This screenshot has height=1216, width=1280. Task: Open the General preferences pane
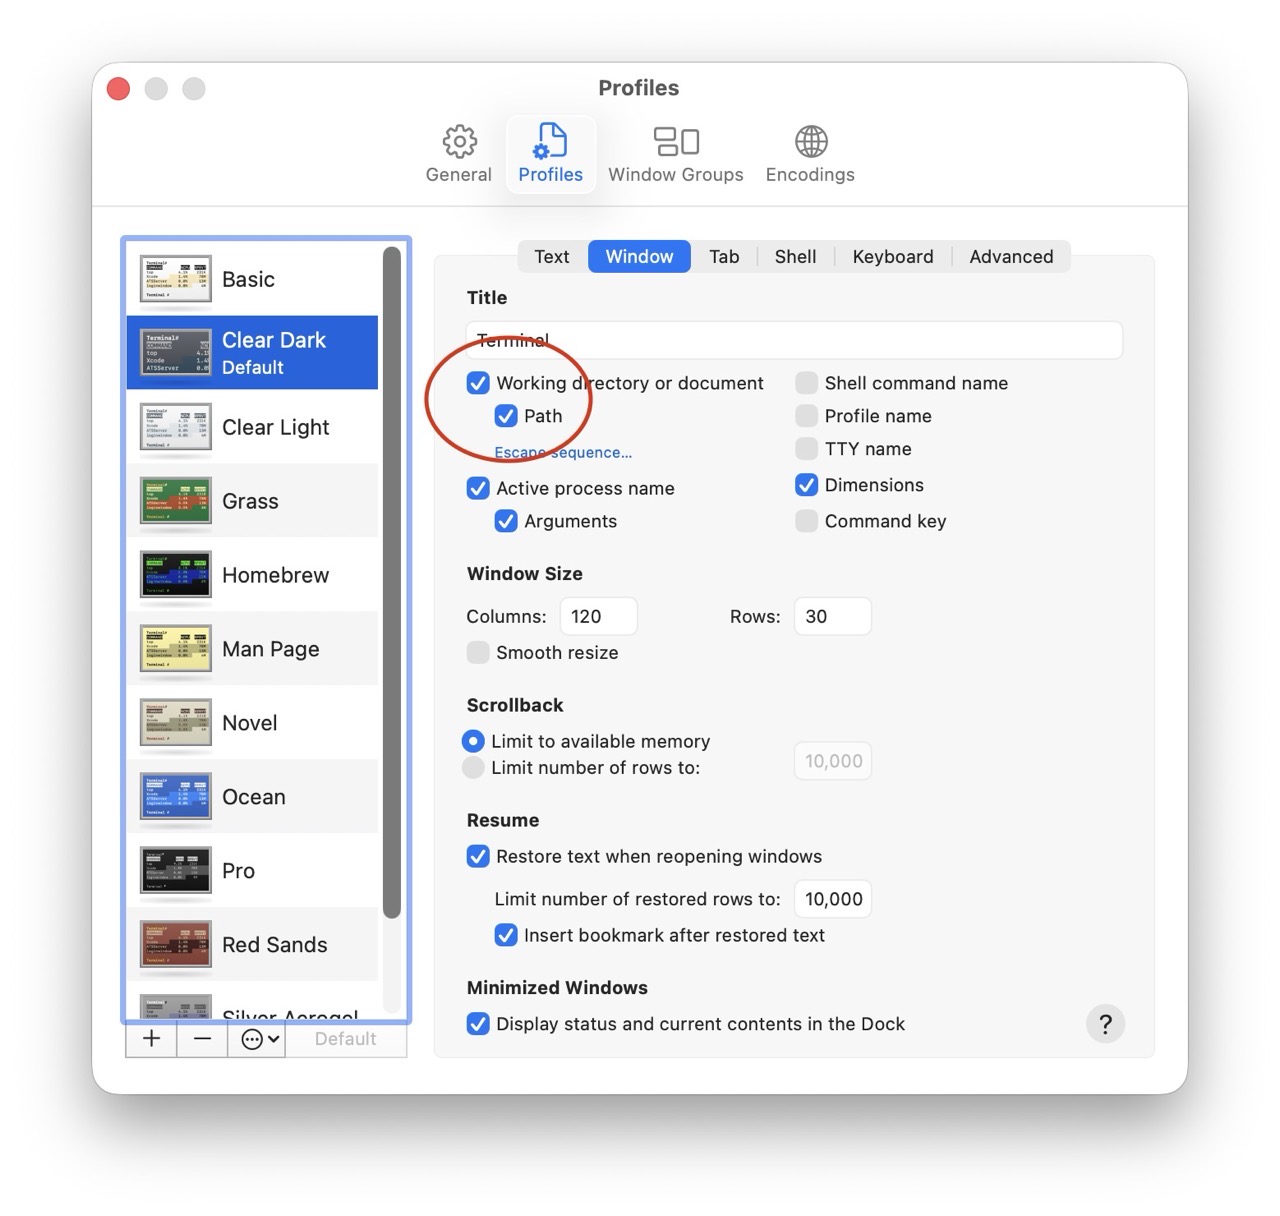tap(458, 154)
